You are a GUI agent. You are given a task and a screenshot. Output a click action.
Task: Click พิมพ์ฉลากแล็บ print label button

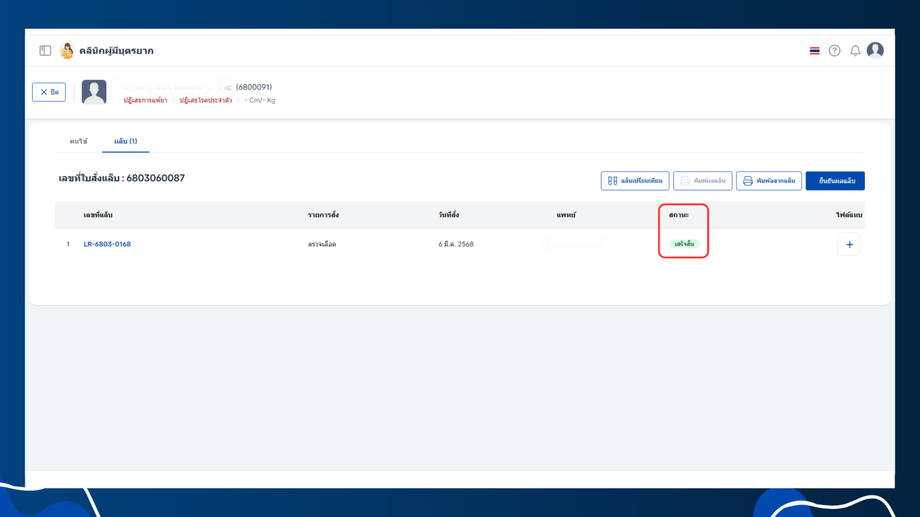tap(769, 181)
